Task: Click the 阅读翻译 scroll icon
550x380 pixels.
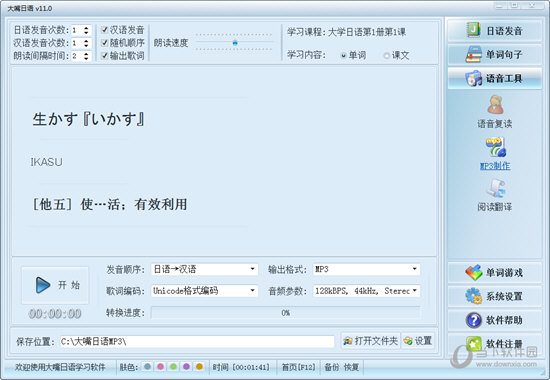Action: (x=495, y=189)
